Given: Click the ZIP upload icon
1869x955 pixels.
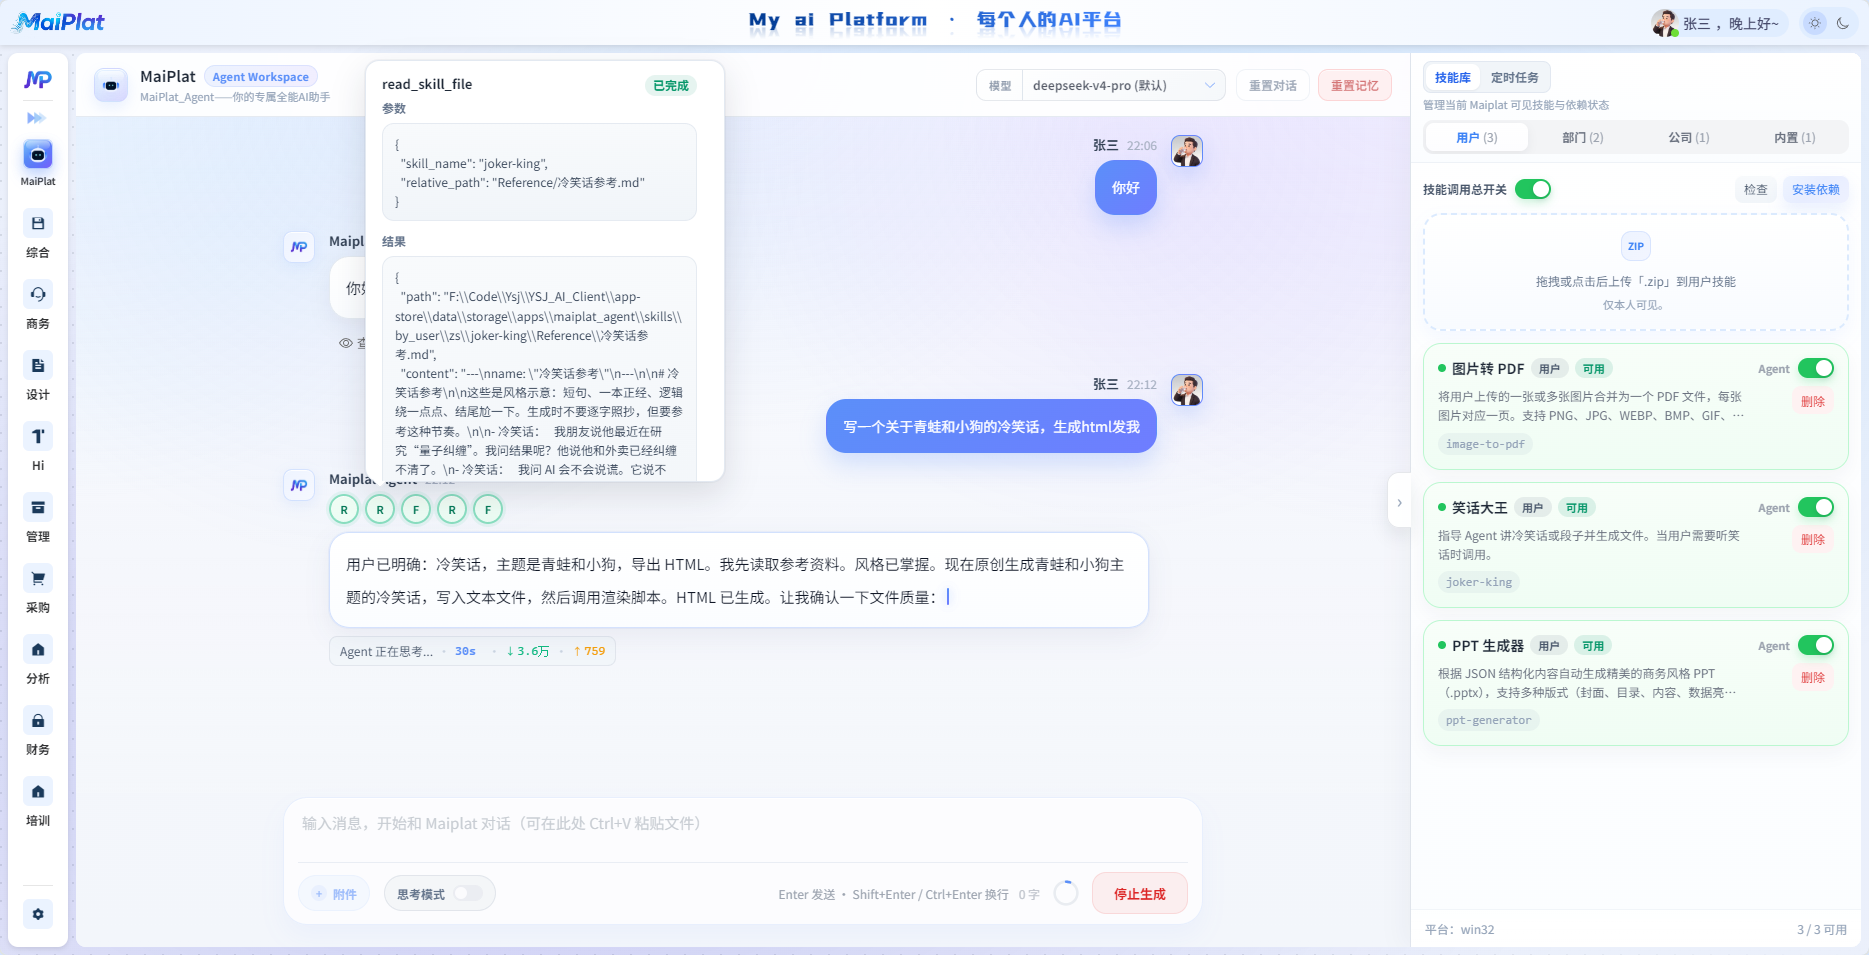Looking at the screenshot, I should click(x=1636, y=246).
